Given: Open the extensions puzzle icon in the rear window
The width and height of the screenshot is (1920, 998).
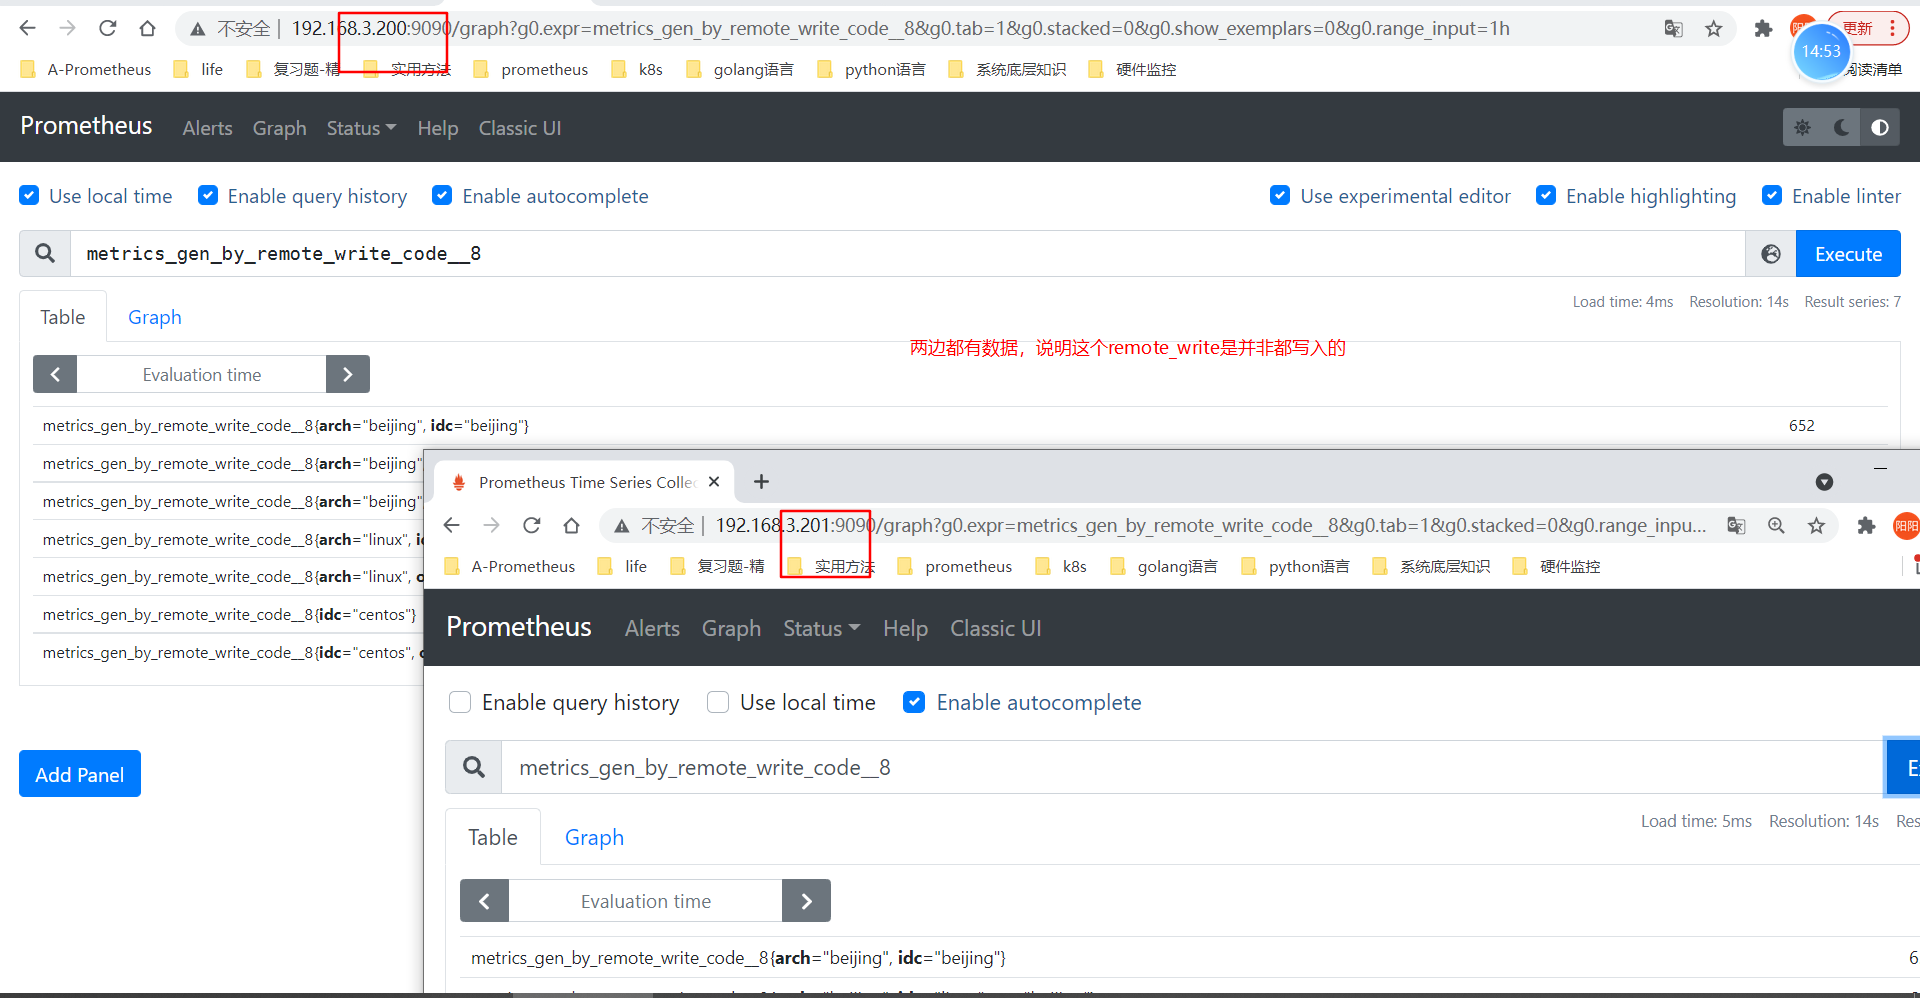Looking at the screenshot, I should (1763, 29).
